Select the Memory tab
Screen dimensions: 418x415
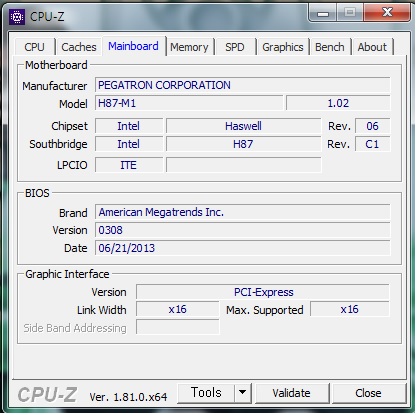189,47
